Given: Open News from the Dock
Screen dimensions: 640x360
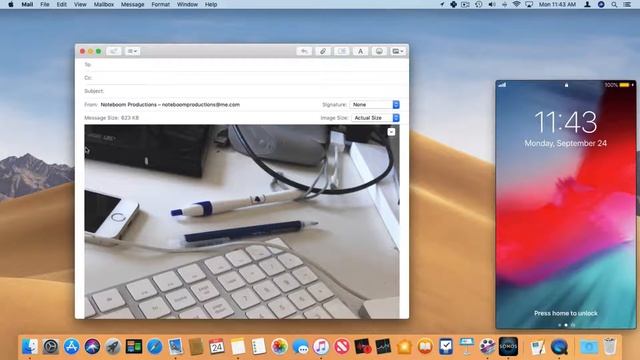Looking at the screenshot, I should click(x=342, y=347).
